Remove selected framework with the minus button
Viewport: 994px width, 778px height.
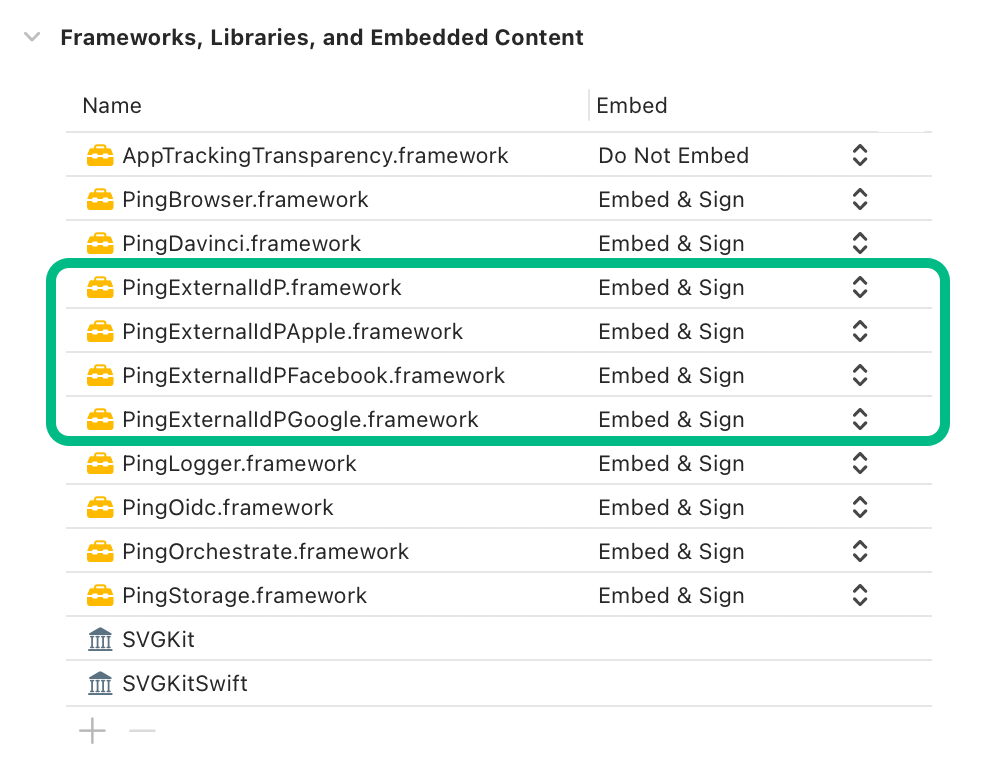coord(142,731)
